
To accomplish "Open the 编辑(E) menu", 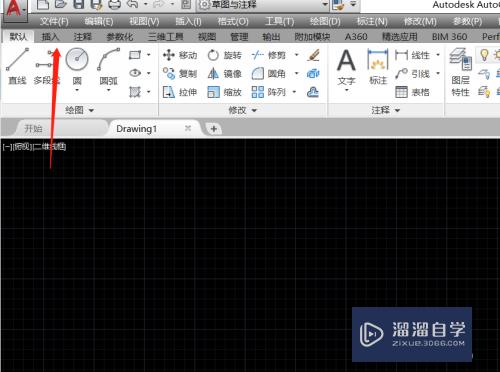I will point(99,22).
